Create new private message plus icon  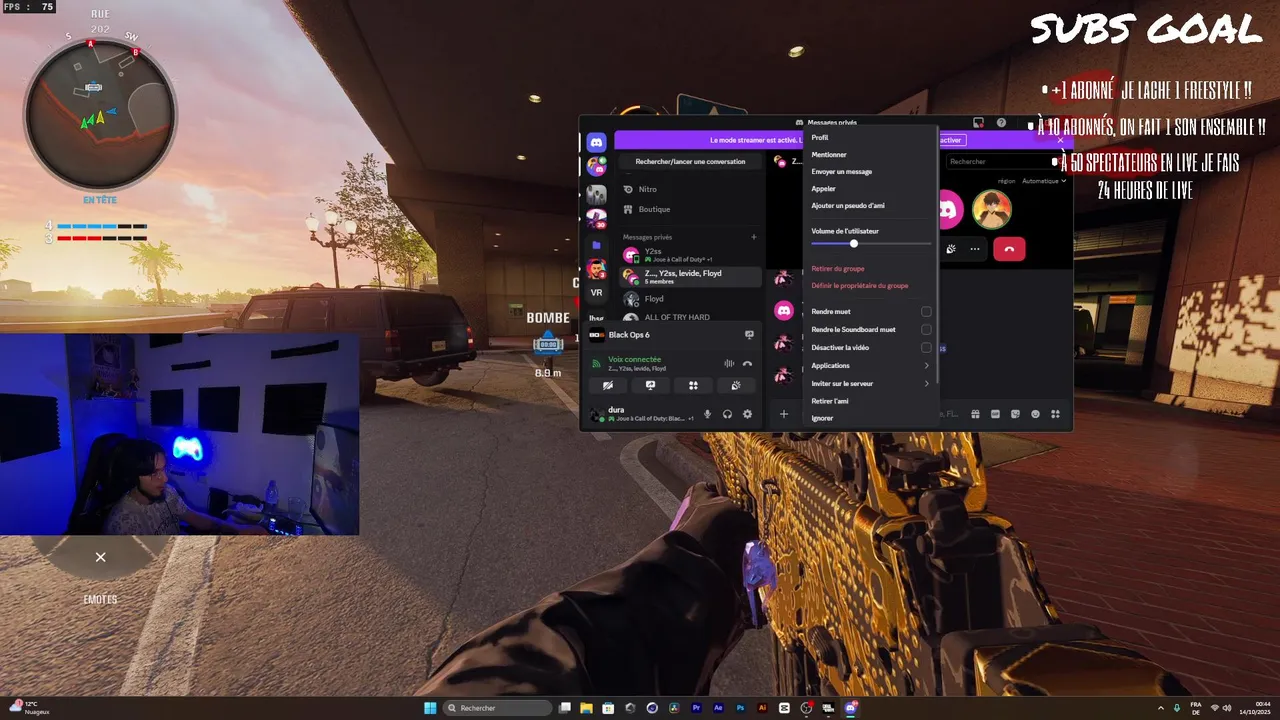(x=754, y=237)
